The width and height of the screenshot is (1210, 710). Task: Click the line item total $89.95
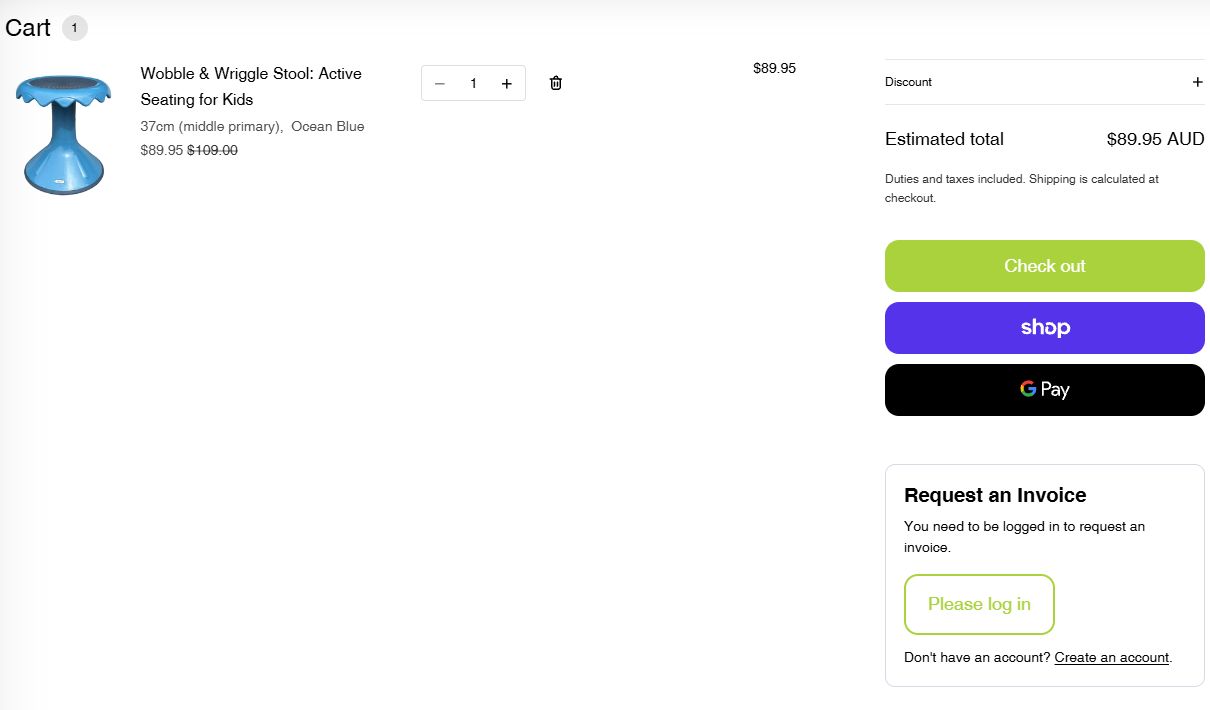point(774,68)
